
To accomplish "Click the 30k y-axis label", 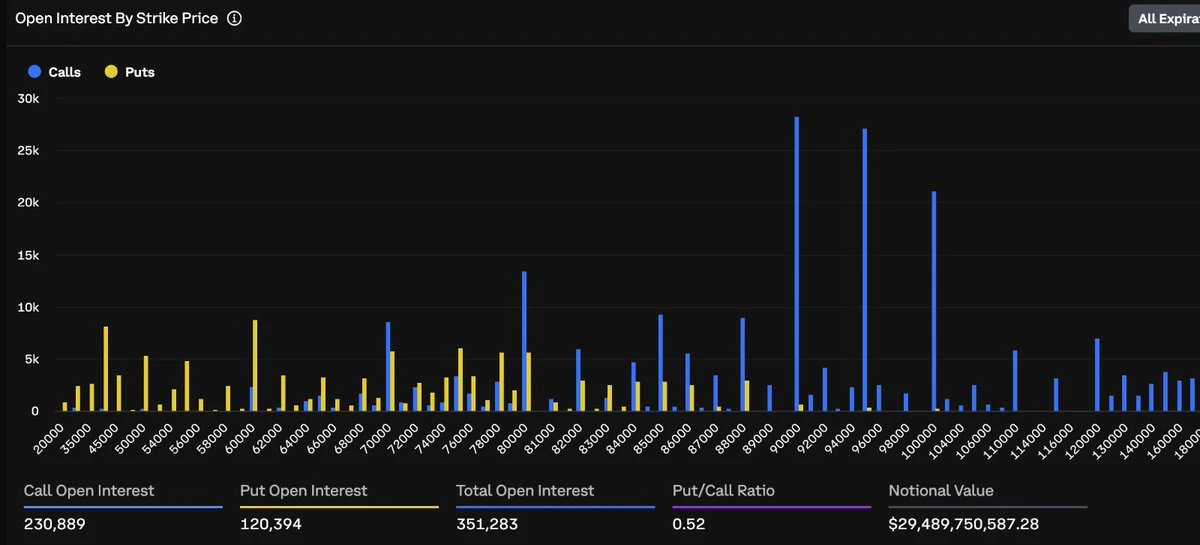I will tap(28, 98).
